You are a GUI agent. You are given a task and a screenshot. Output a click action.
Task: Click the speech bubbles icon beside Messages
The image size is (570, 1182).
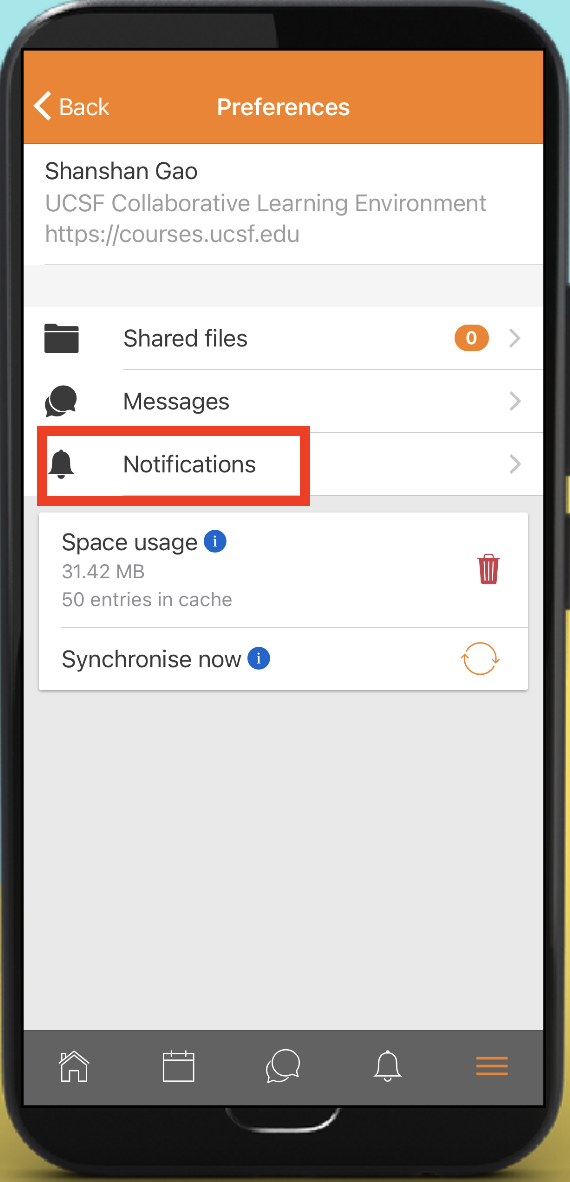point(61,401)
